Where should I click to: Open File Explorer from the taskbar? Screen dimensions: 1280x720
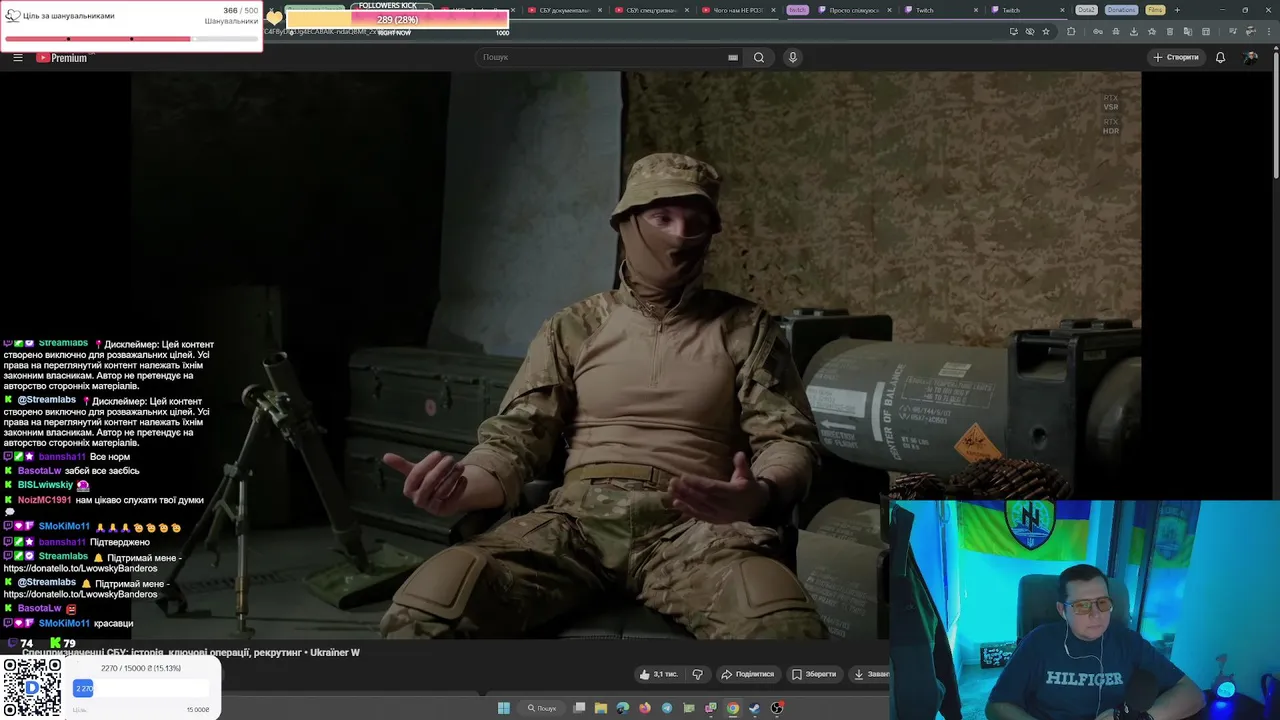pos(601,708)
